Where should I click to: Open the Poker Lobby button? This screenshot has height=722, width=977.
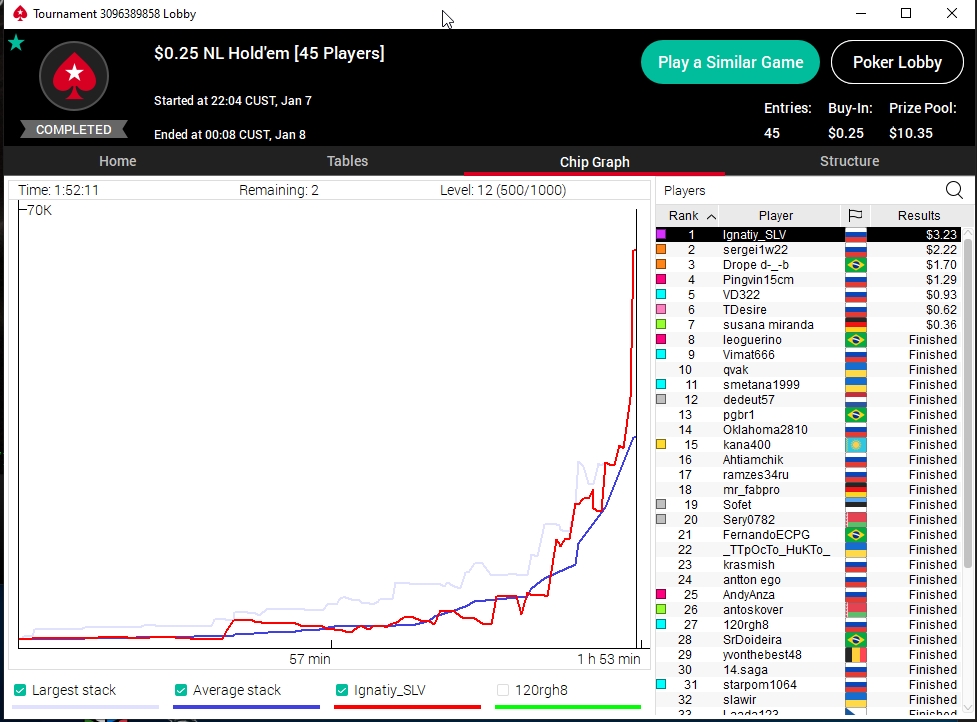point(897,62)
